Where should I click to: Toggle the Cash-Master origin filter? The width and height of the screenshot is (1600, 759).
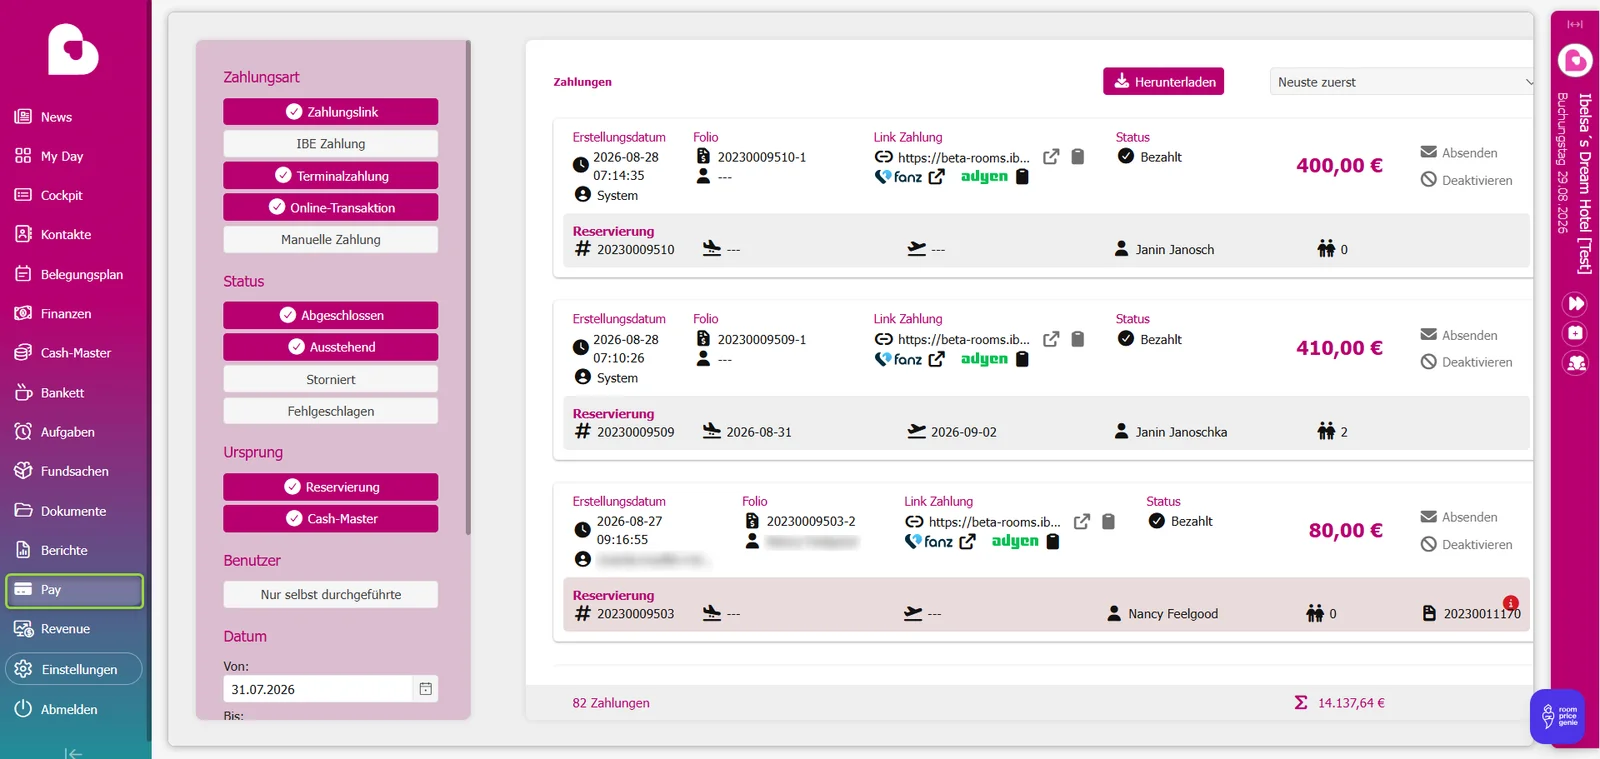point(331,519)
